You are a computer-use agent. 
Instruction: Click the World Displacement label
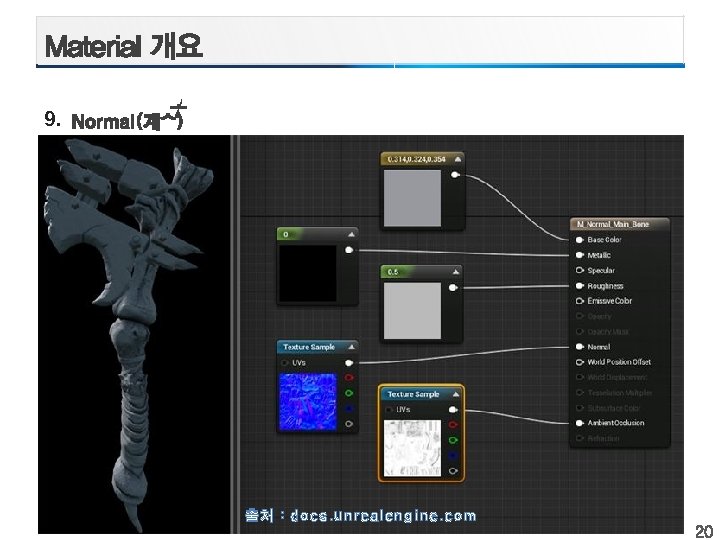coord(618,377)
